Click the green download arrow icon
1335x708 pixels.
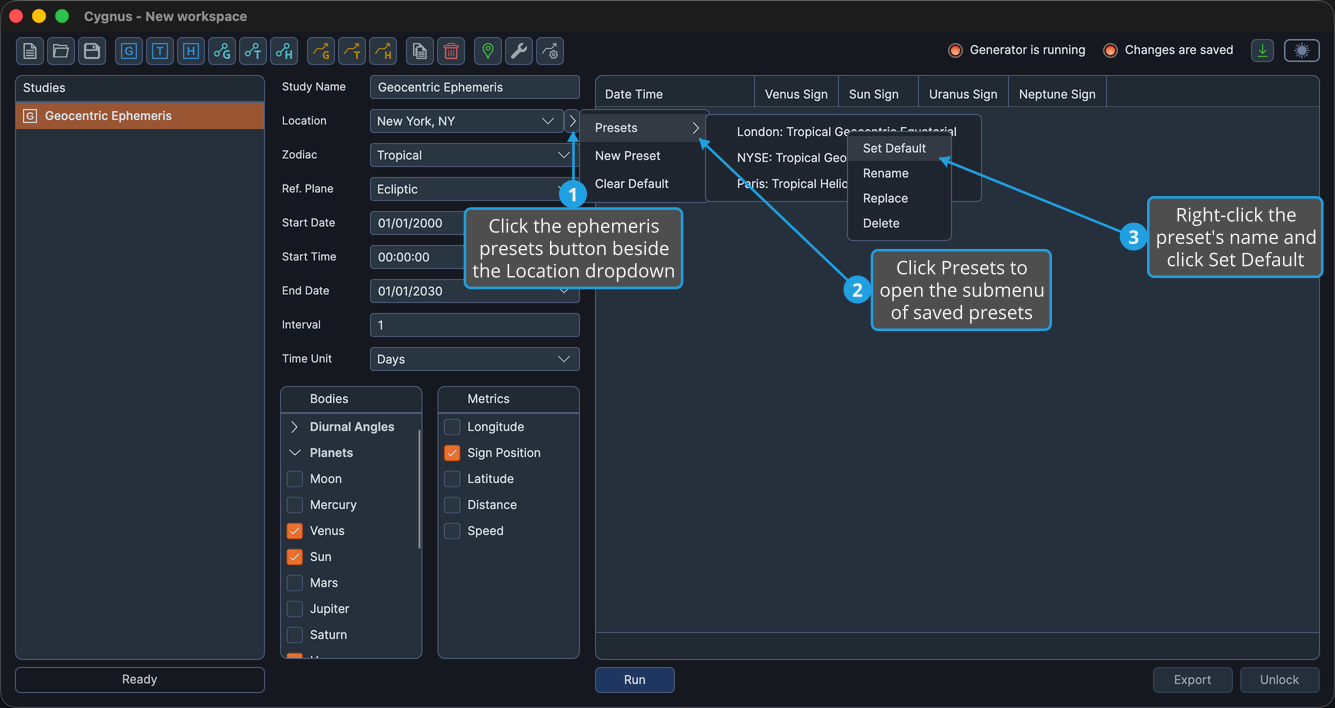click(1263, 51)
